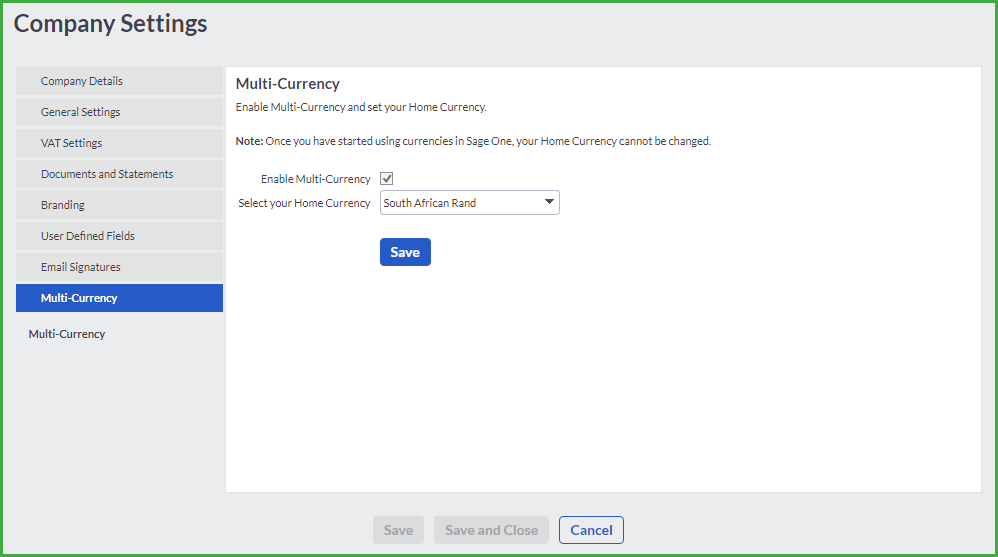This screenshot has width=998, height=557.
Task: Click the Multi-Currency label below sidebar
Action: [x=67, y=334]
